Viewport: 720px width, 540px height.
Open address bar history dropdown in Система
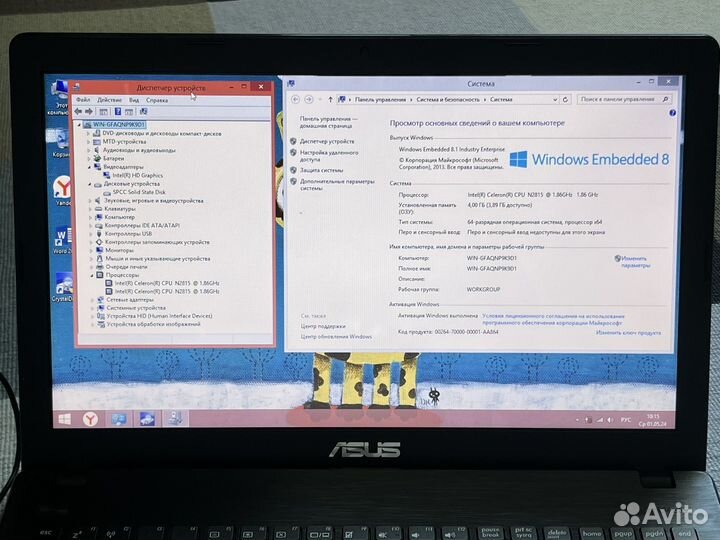(x=555, y=99)
